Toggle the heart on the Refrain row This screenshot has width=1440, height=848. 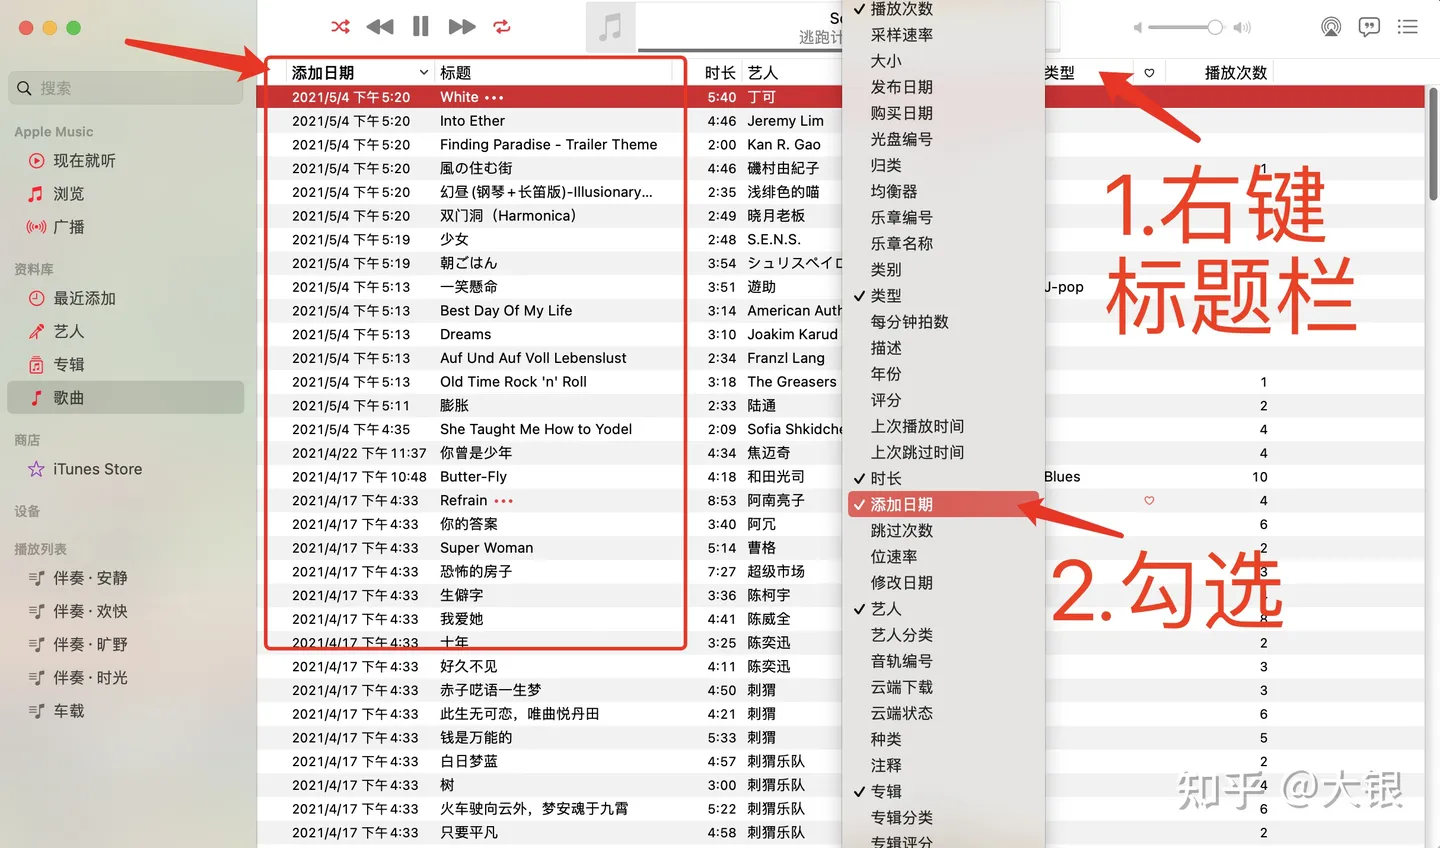1149,501
